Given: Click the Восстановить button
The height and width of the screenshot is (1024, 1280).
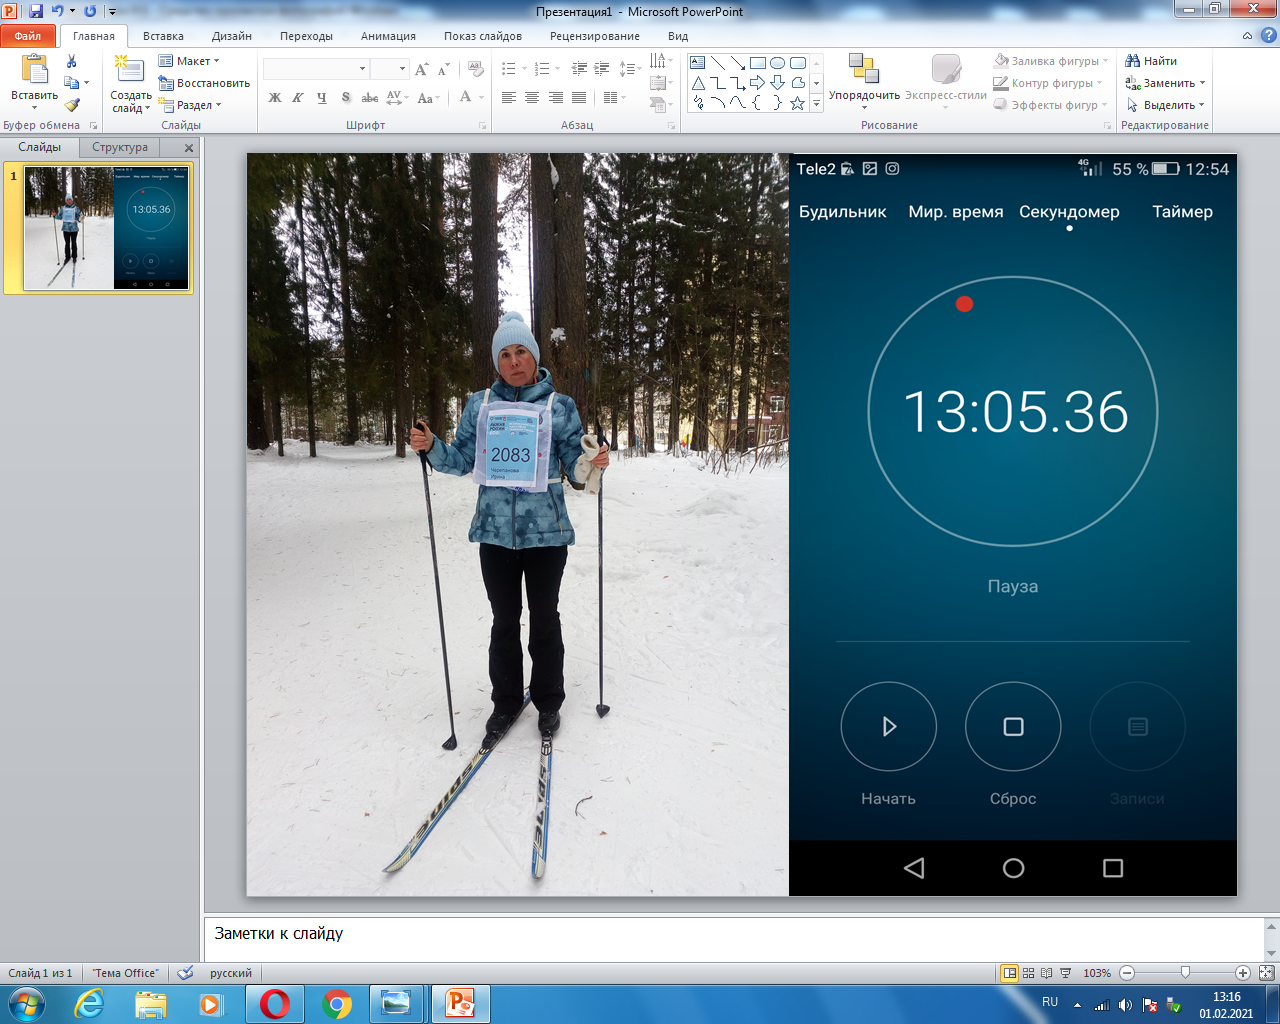Looking at the screenshot, I should pyautogui.click(x=204, y=83).
